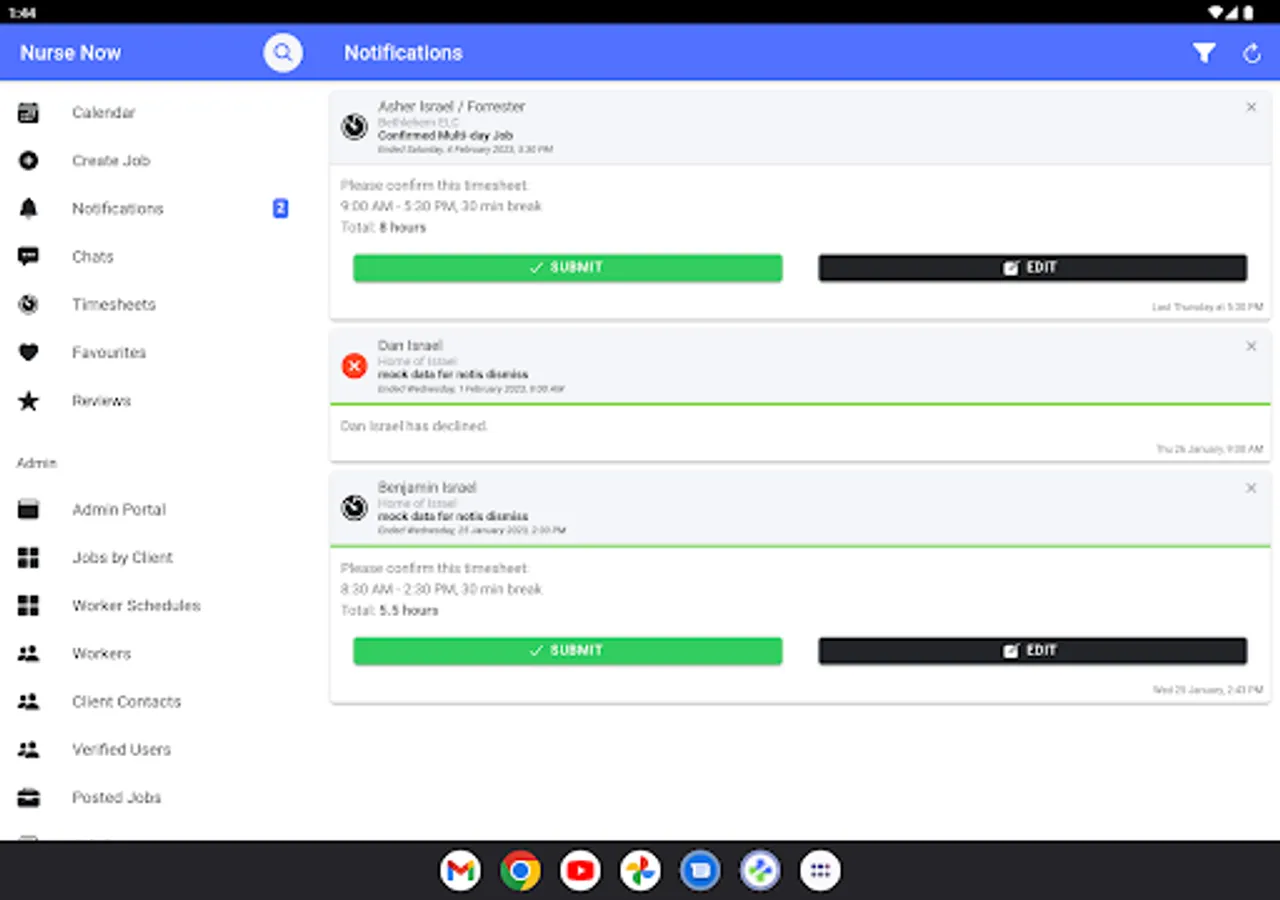This screenshot has height=900, width=1280.
Task: Click the Verified Users people icon
Action: click(28, 750)
